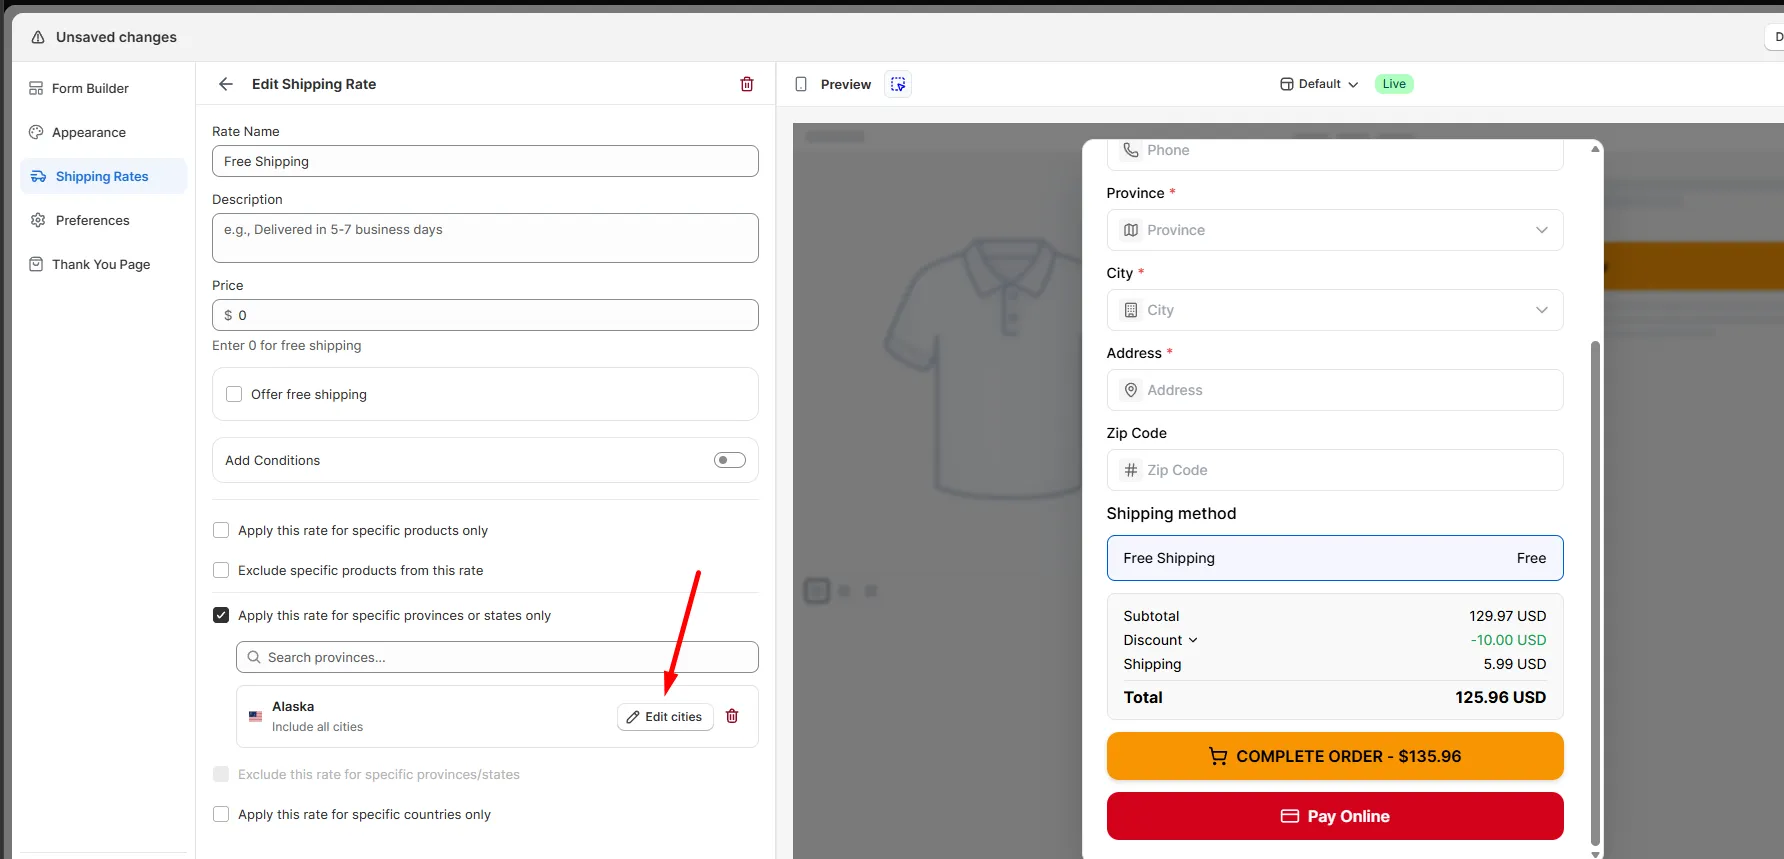This screenshot has height=859, width=1784.
Task: Click the layout icon beside Default
Action: coord(1287,84)
